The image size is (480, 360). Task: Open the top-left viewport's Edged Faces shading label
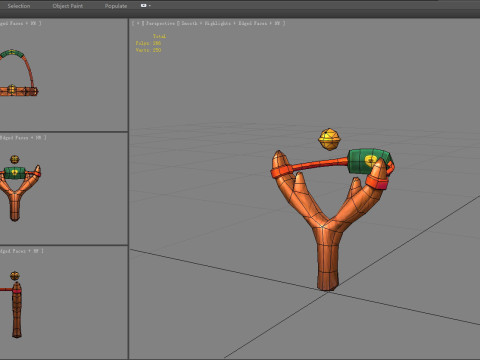point(19,23)
